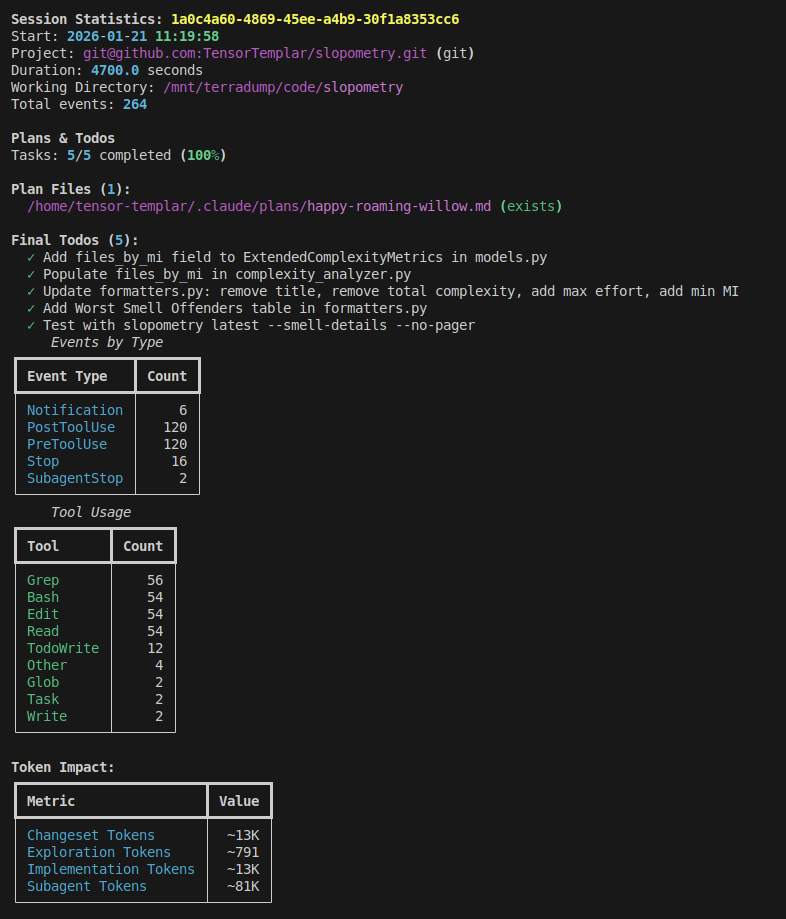Image resolution: width=786 pixels, height=919 pixels.
Task: Click the Tool column header
Action: pos(43,546)
